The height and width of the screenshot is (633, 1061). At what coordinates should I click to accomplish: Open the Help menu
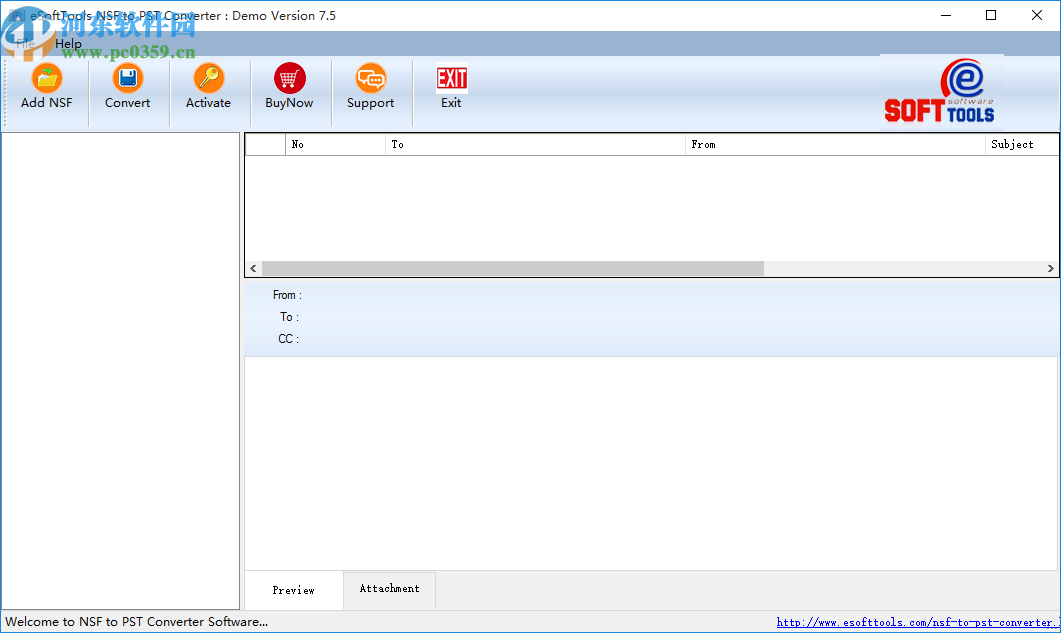tap(68, 43)
